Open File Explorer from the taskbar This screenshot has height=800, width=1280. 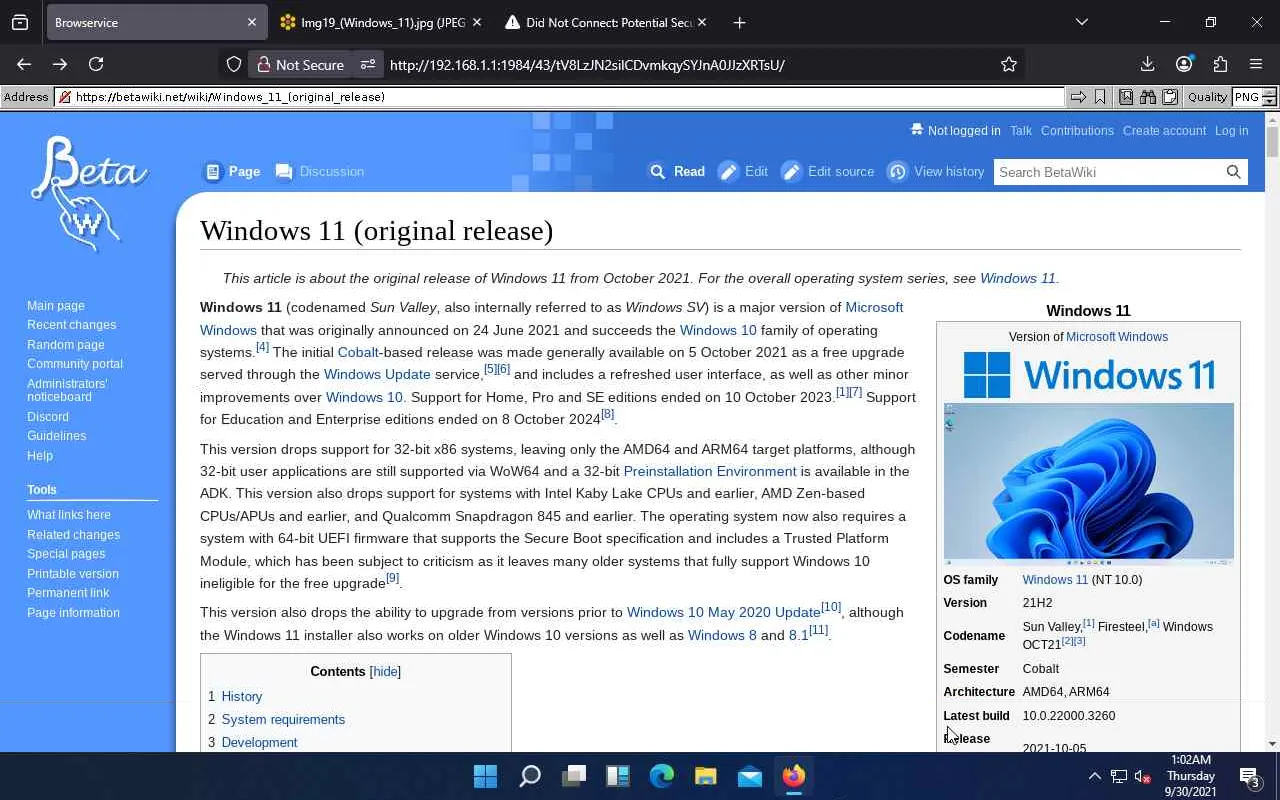706,776
